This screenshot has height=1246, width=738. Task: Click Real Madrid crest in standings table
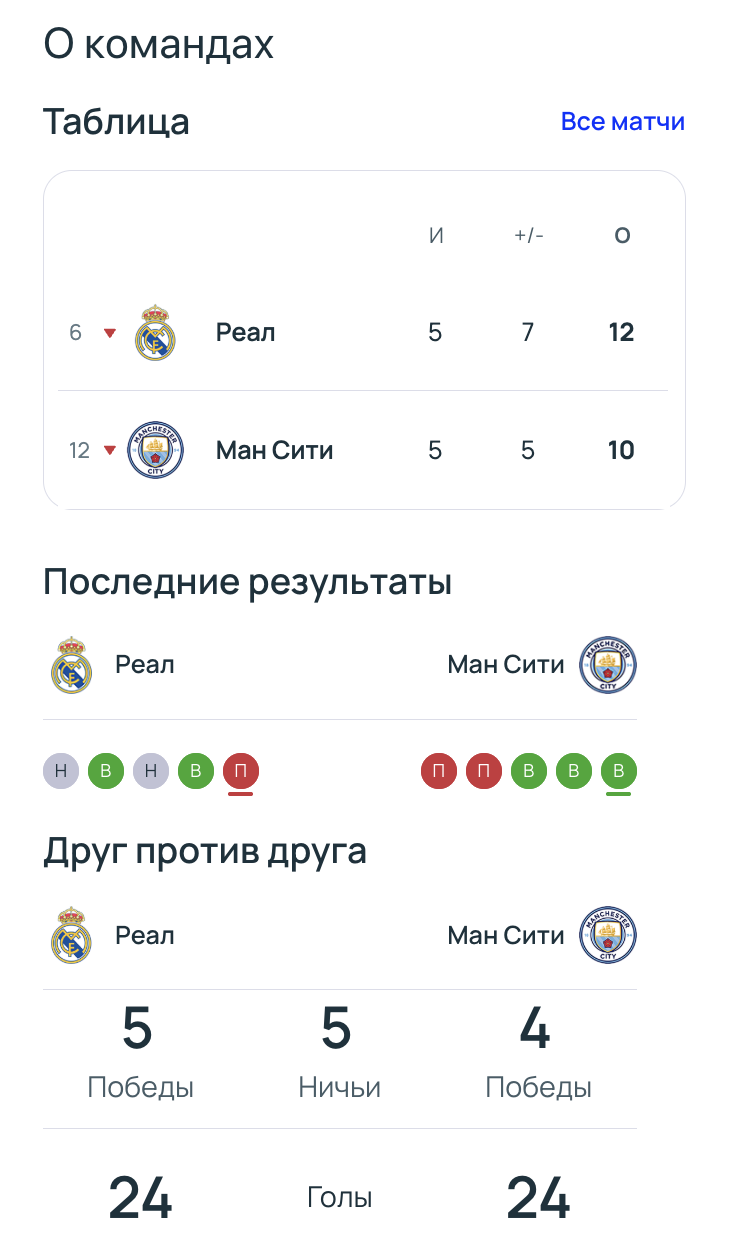coord(155,333)
